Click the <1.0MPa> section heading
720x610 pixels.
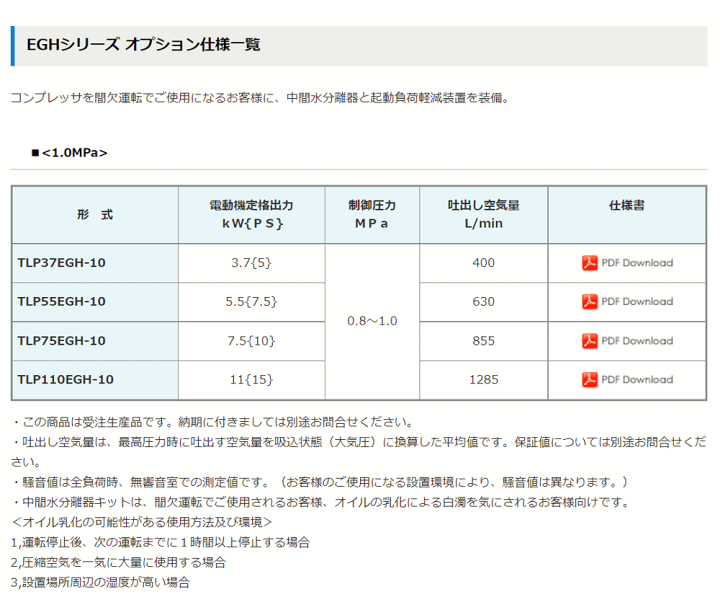[69, 152]
